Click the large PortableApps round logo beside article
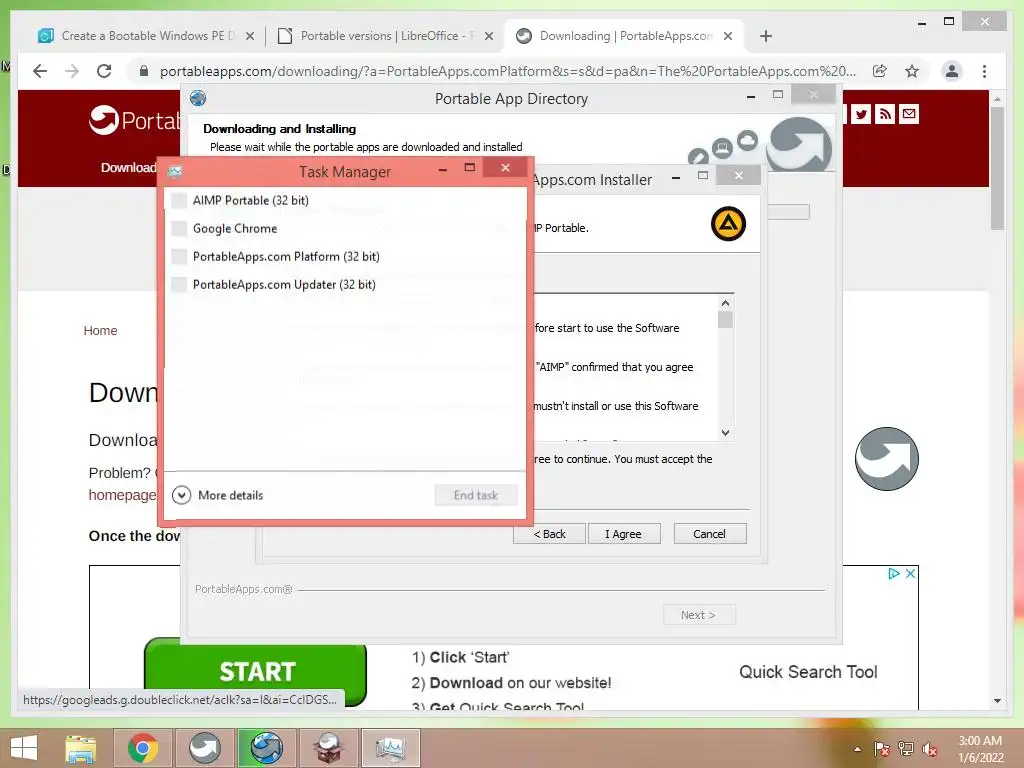 point(886,459)
